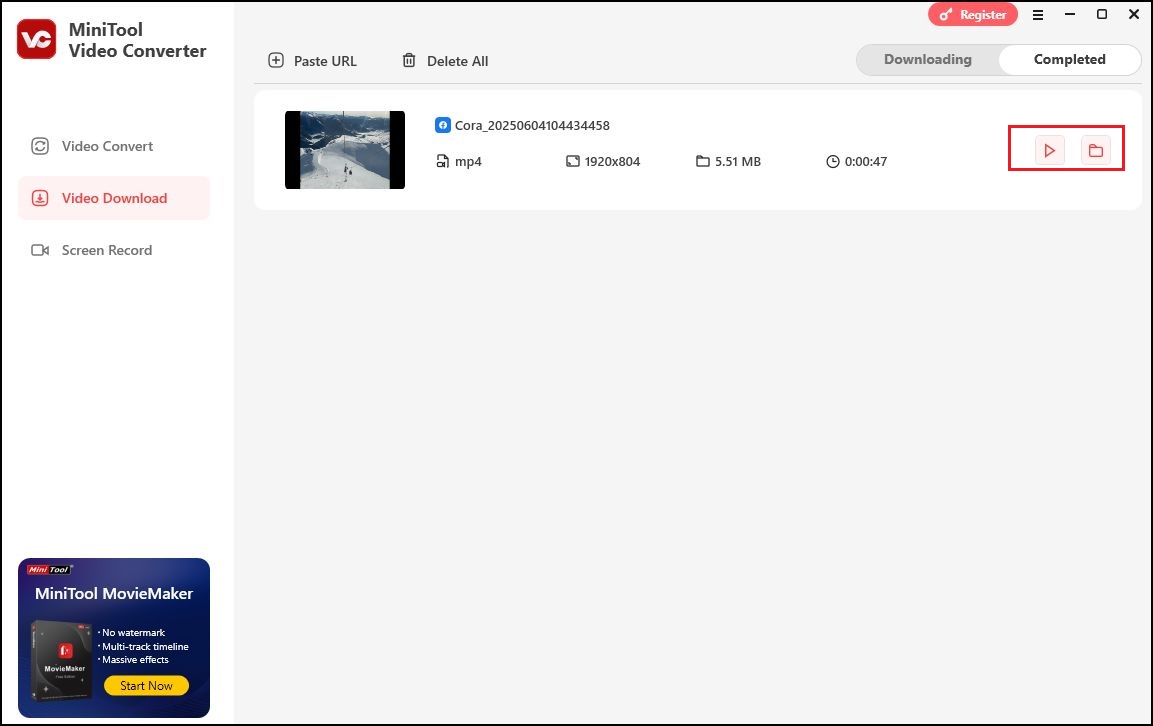
Task: Play the downloaded Cora video
Action: pos(1049,151)
